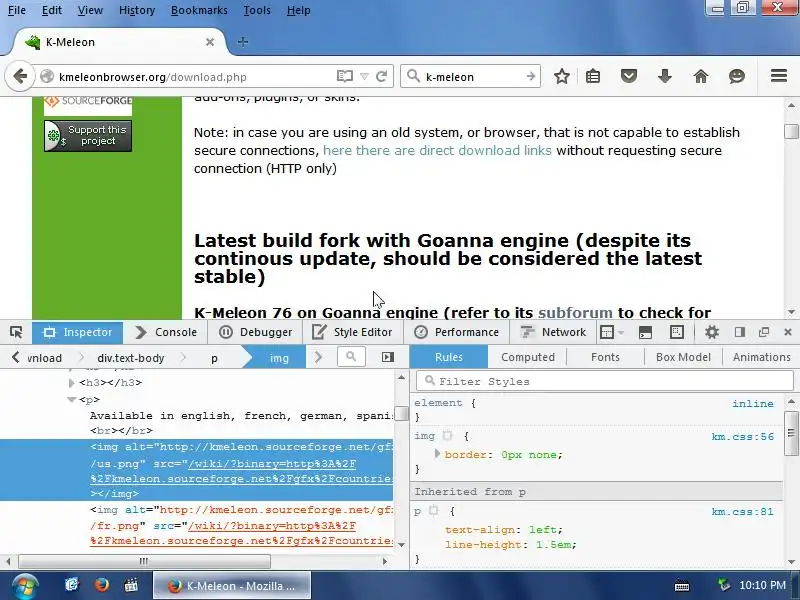Viewport: 800px width, 600px height.
Task: Click the address bar URL field
Action: pyautogui.click(x=194, y=77)
